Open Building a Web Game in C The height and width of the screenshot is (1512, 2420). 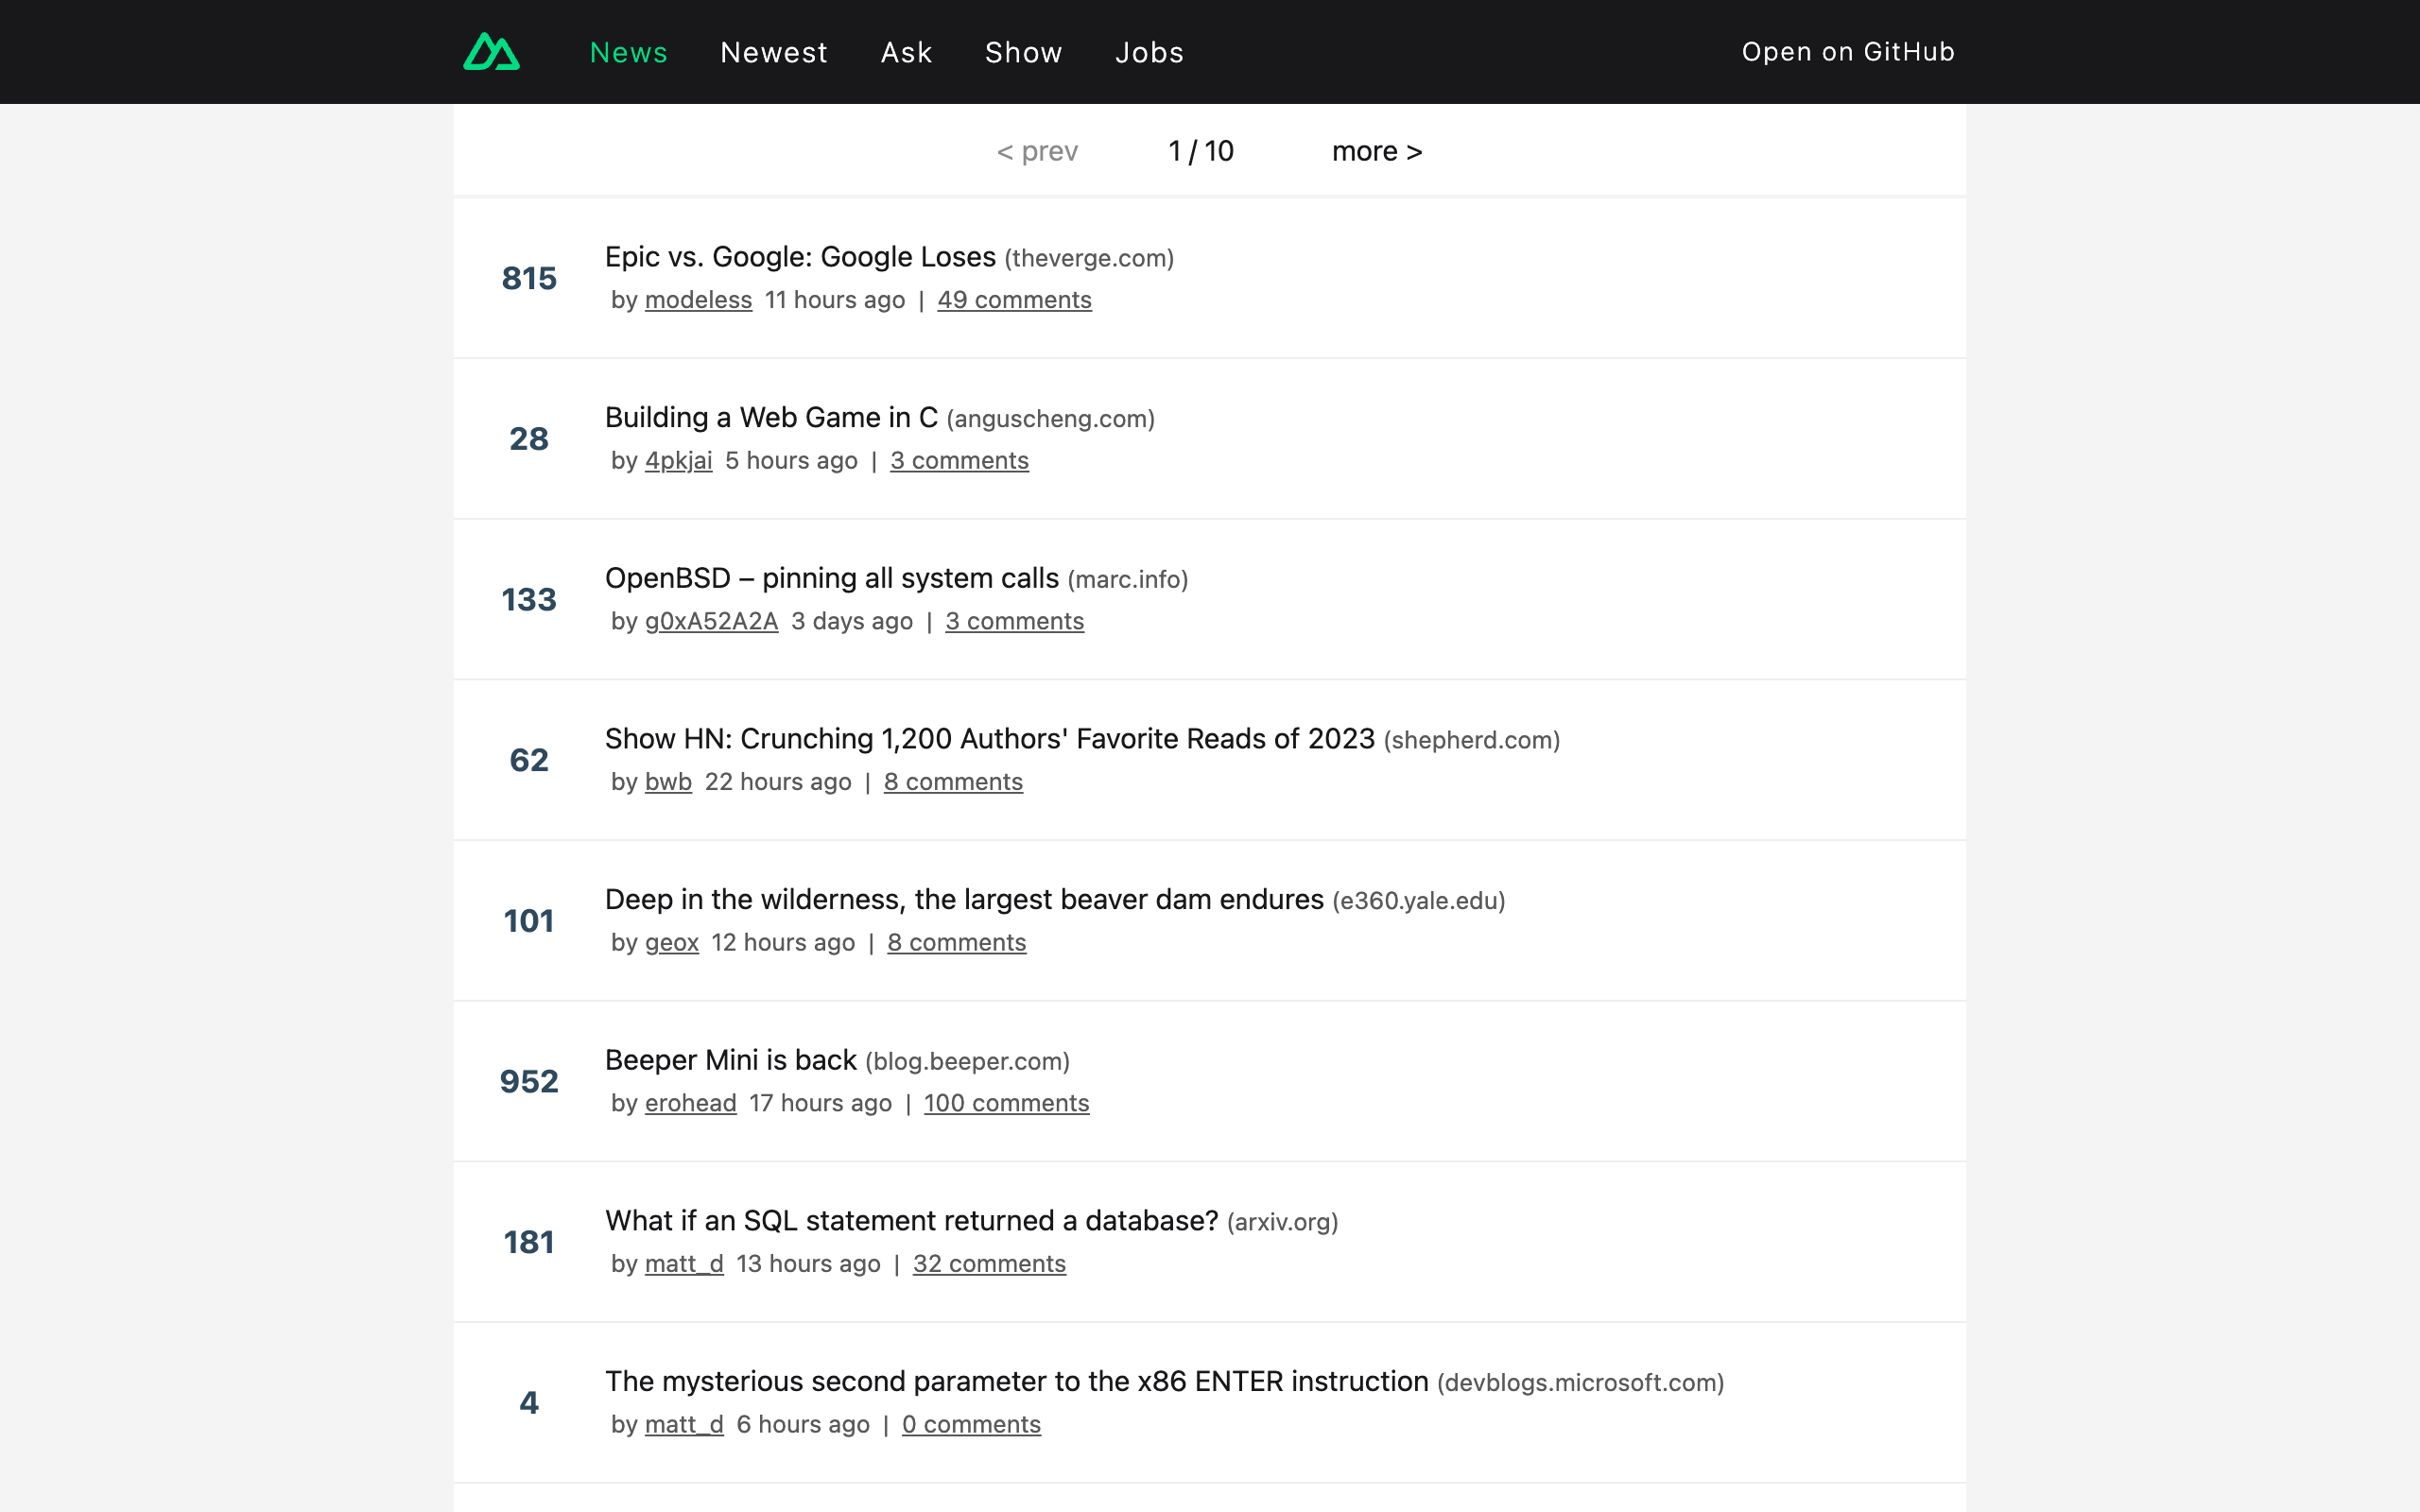tap(770, 417)
